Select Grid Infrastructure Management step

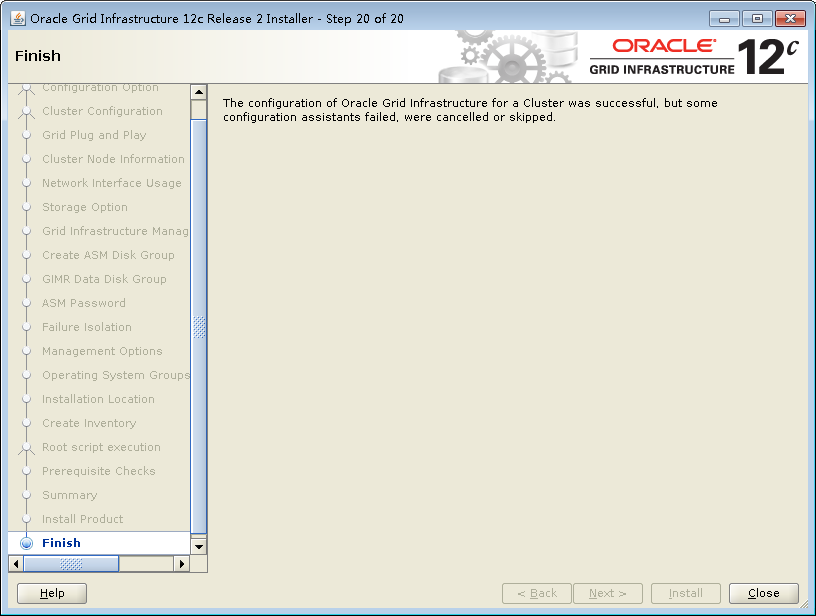click(x=116, y=231)
